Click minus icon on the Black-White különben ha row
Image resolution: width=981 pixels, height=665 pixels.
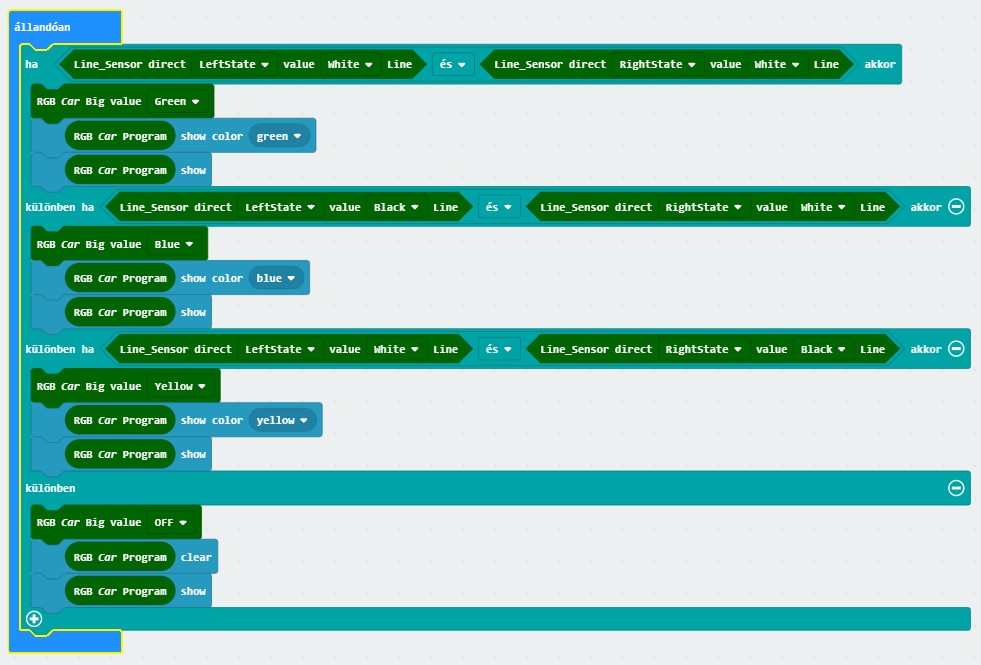pyautogui.click(x=955, y=207)
